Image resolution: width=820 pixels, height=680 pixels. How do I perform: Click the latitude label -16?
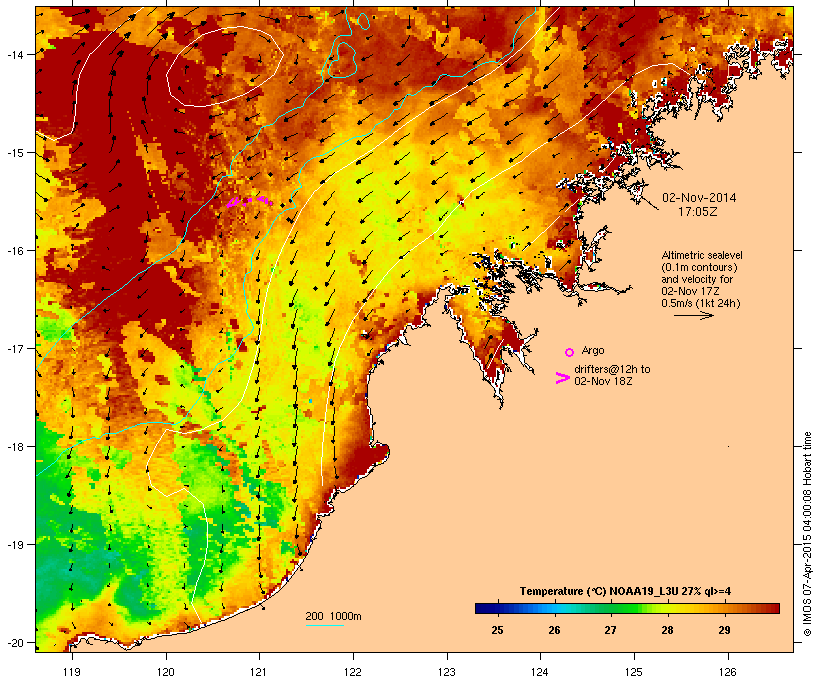point(15,251)
